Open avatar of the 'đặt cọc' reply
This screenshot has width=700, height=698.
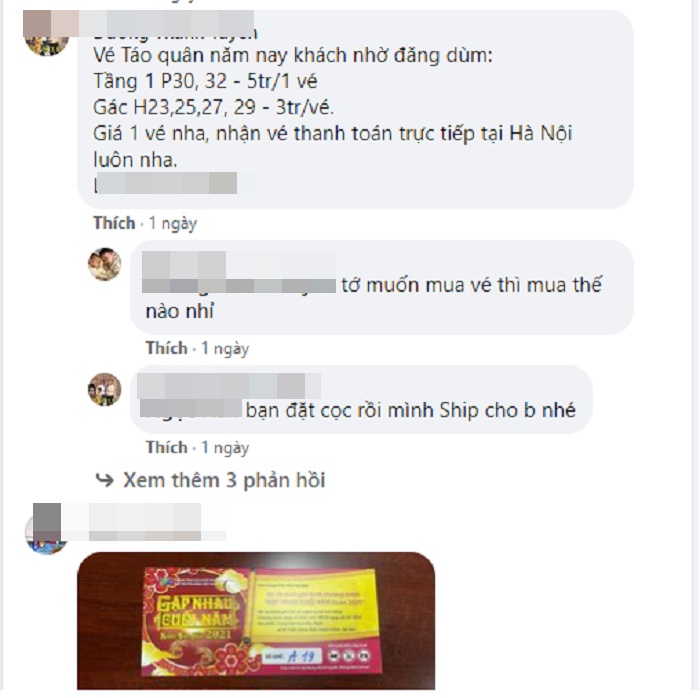click(x=104, y=389)
